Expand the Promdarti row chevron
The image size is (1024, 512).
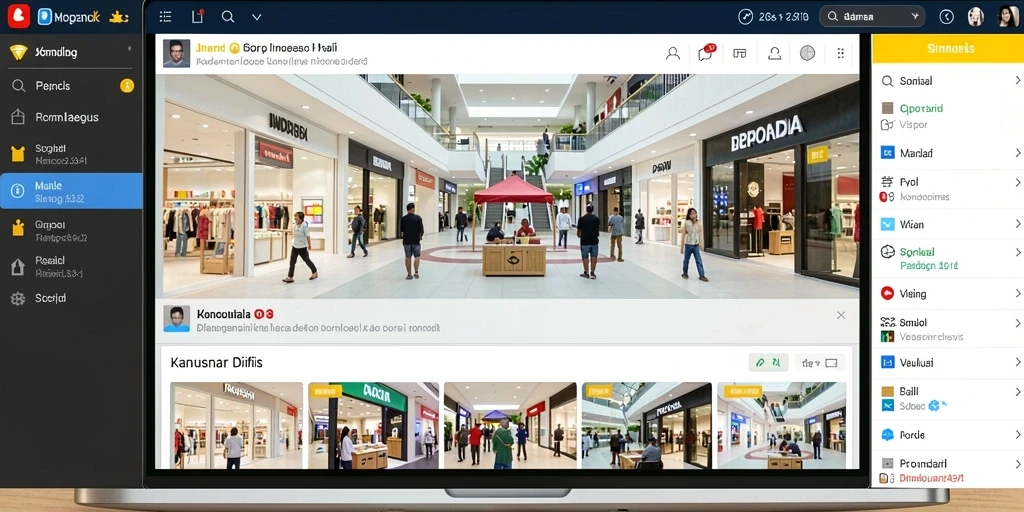(x=1017, y=464)
